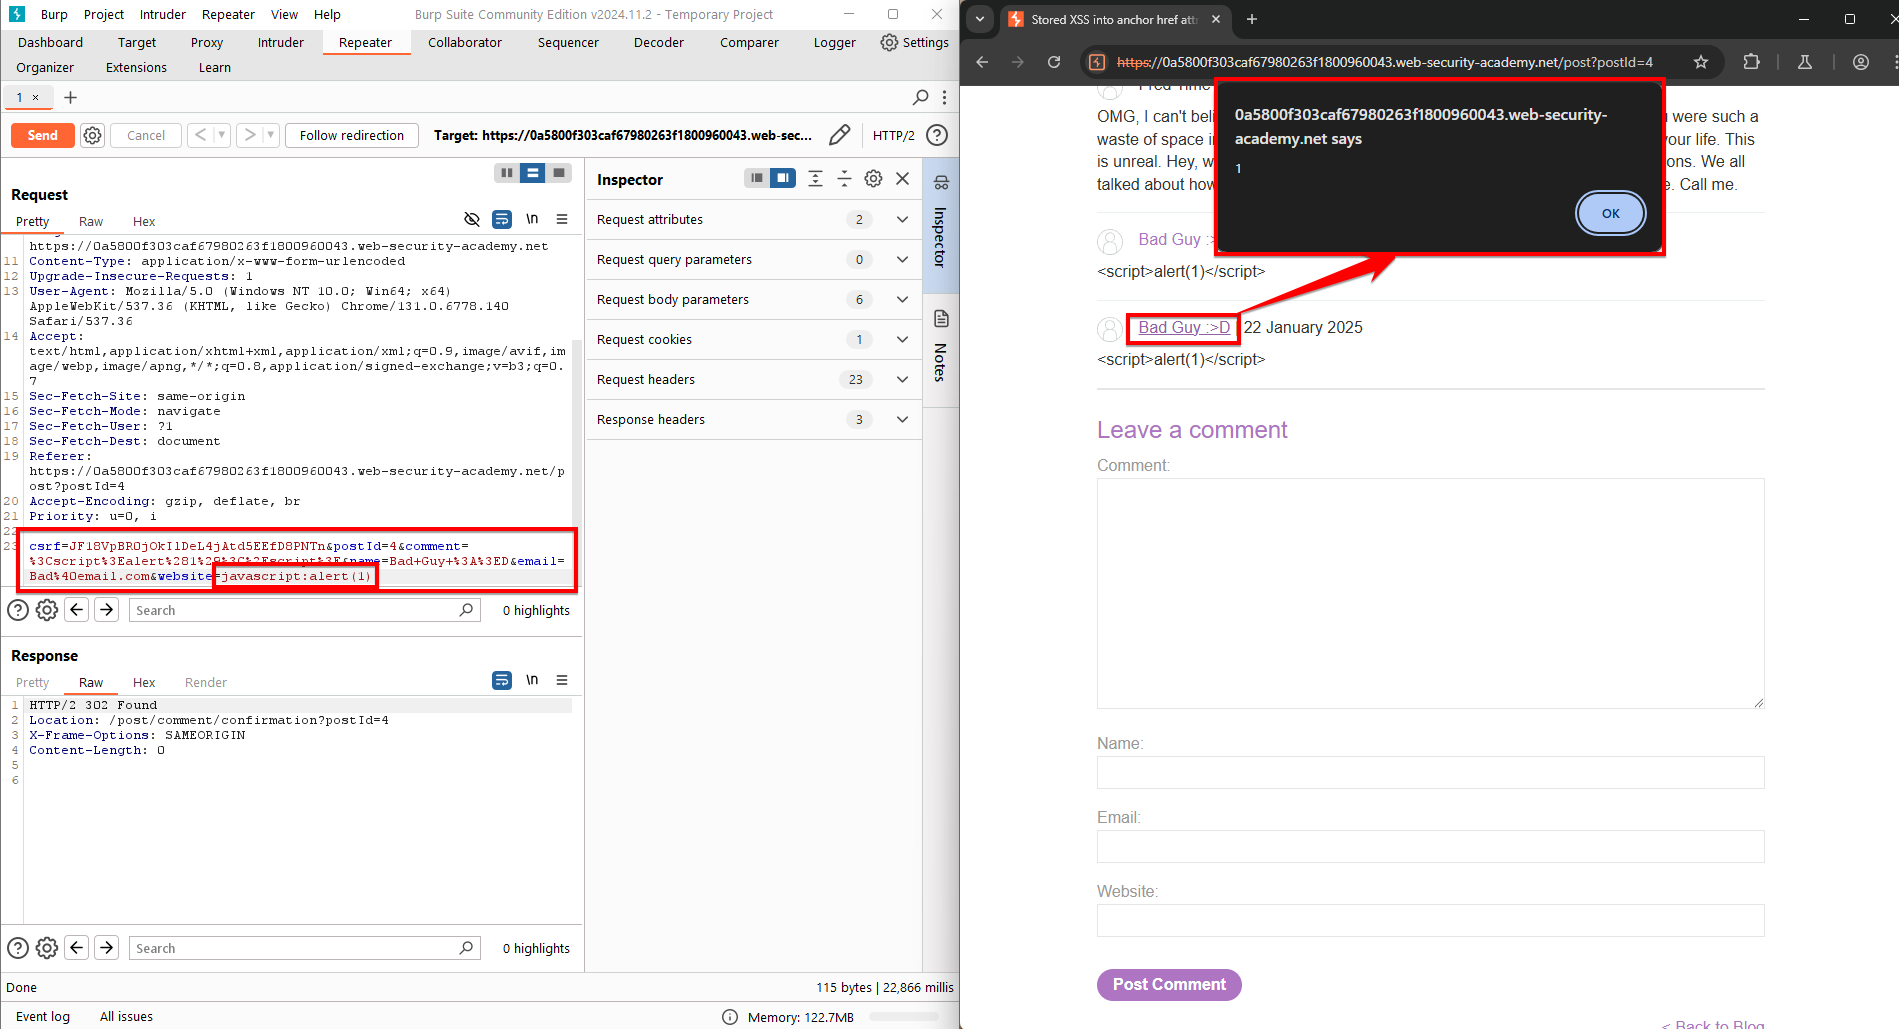Select side-by-side request layout
This screenshot has width=1899, height=1029.
(507, 173)
